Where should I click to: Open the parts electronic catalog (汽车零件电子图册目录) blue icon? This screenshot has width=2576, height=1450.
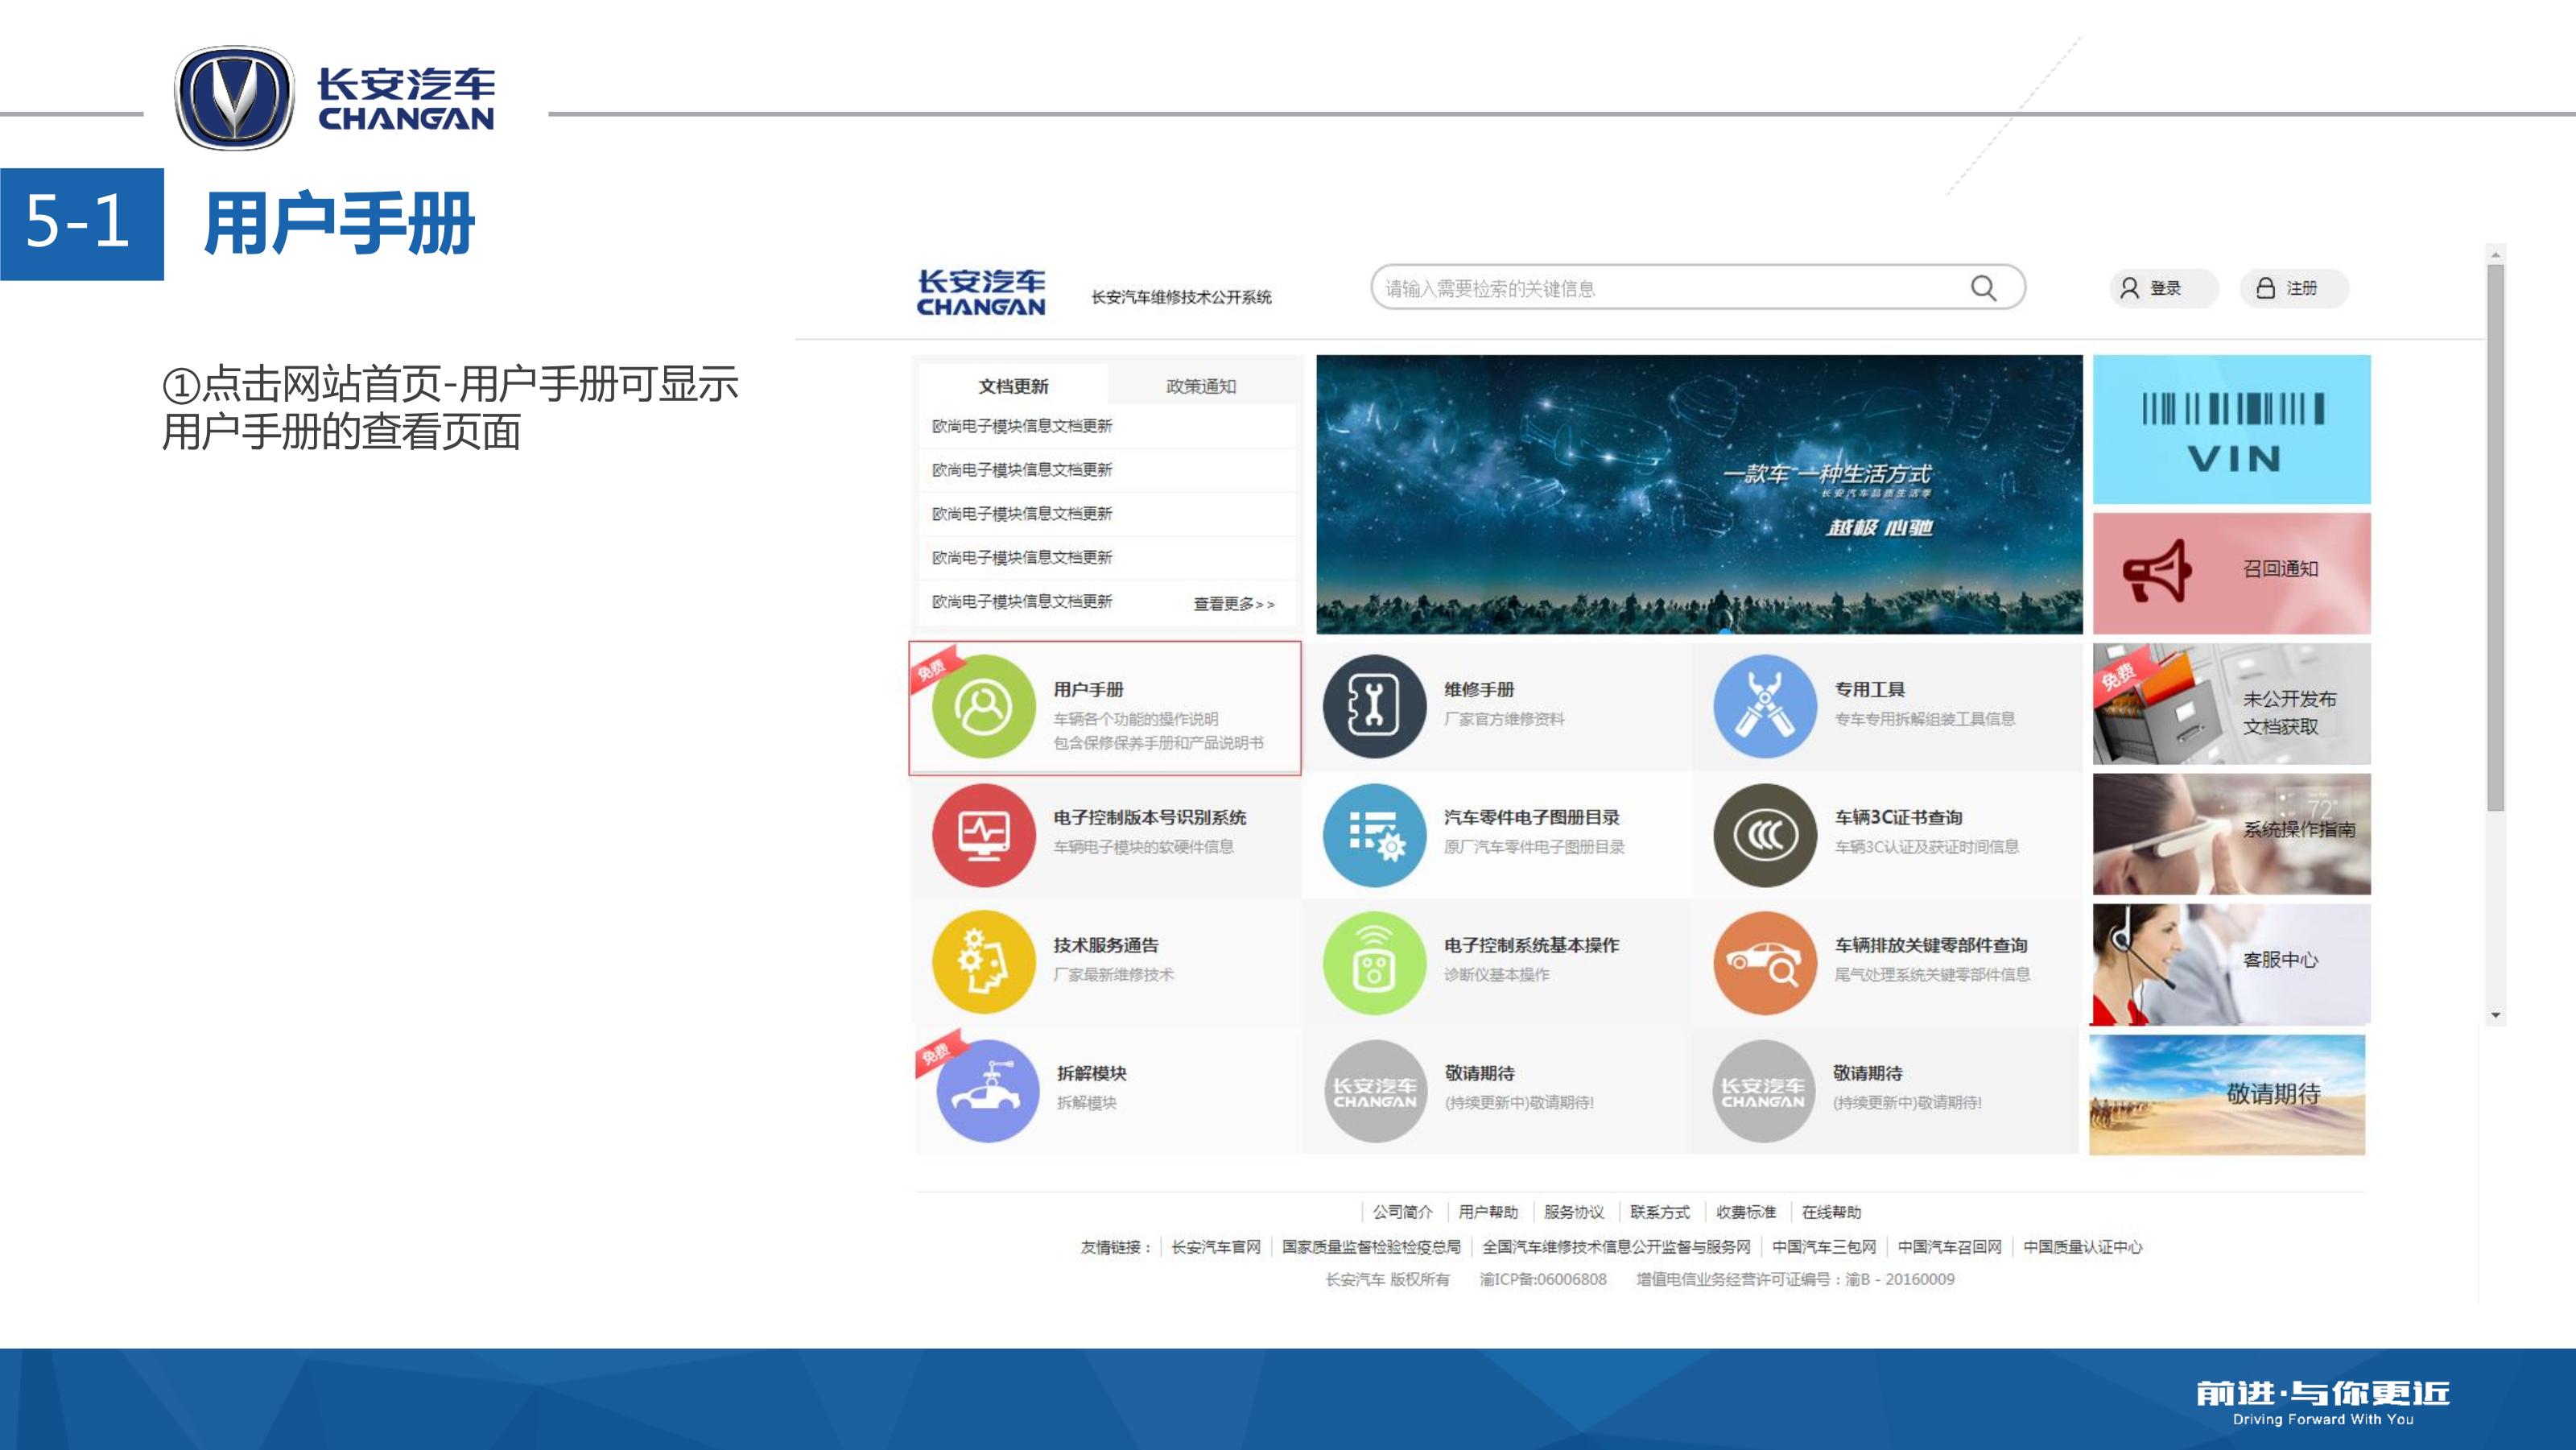(x=1374, y=835)
